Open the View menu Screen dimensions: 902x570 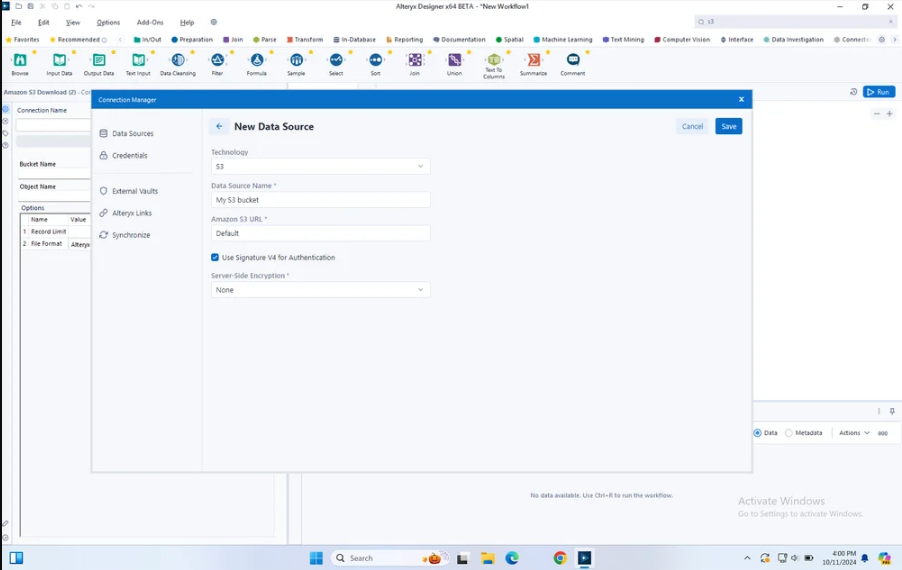(x=73, y=22)
